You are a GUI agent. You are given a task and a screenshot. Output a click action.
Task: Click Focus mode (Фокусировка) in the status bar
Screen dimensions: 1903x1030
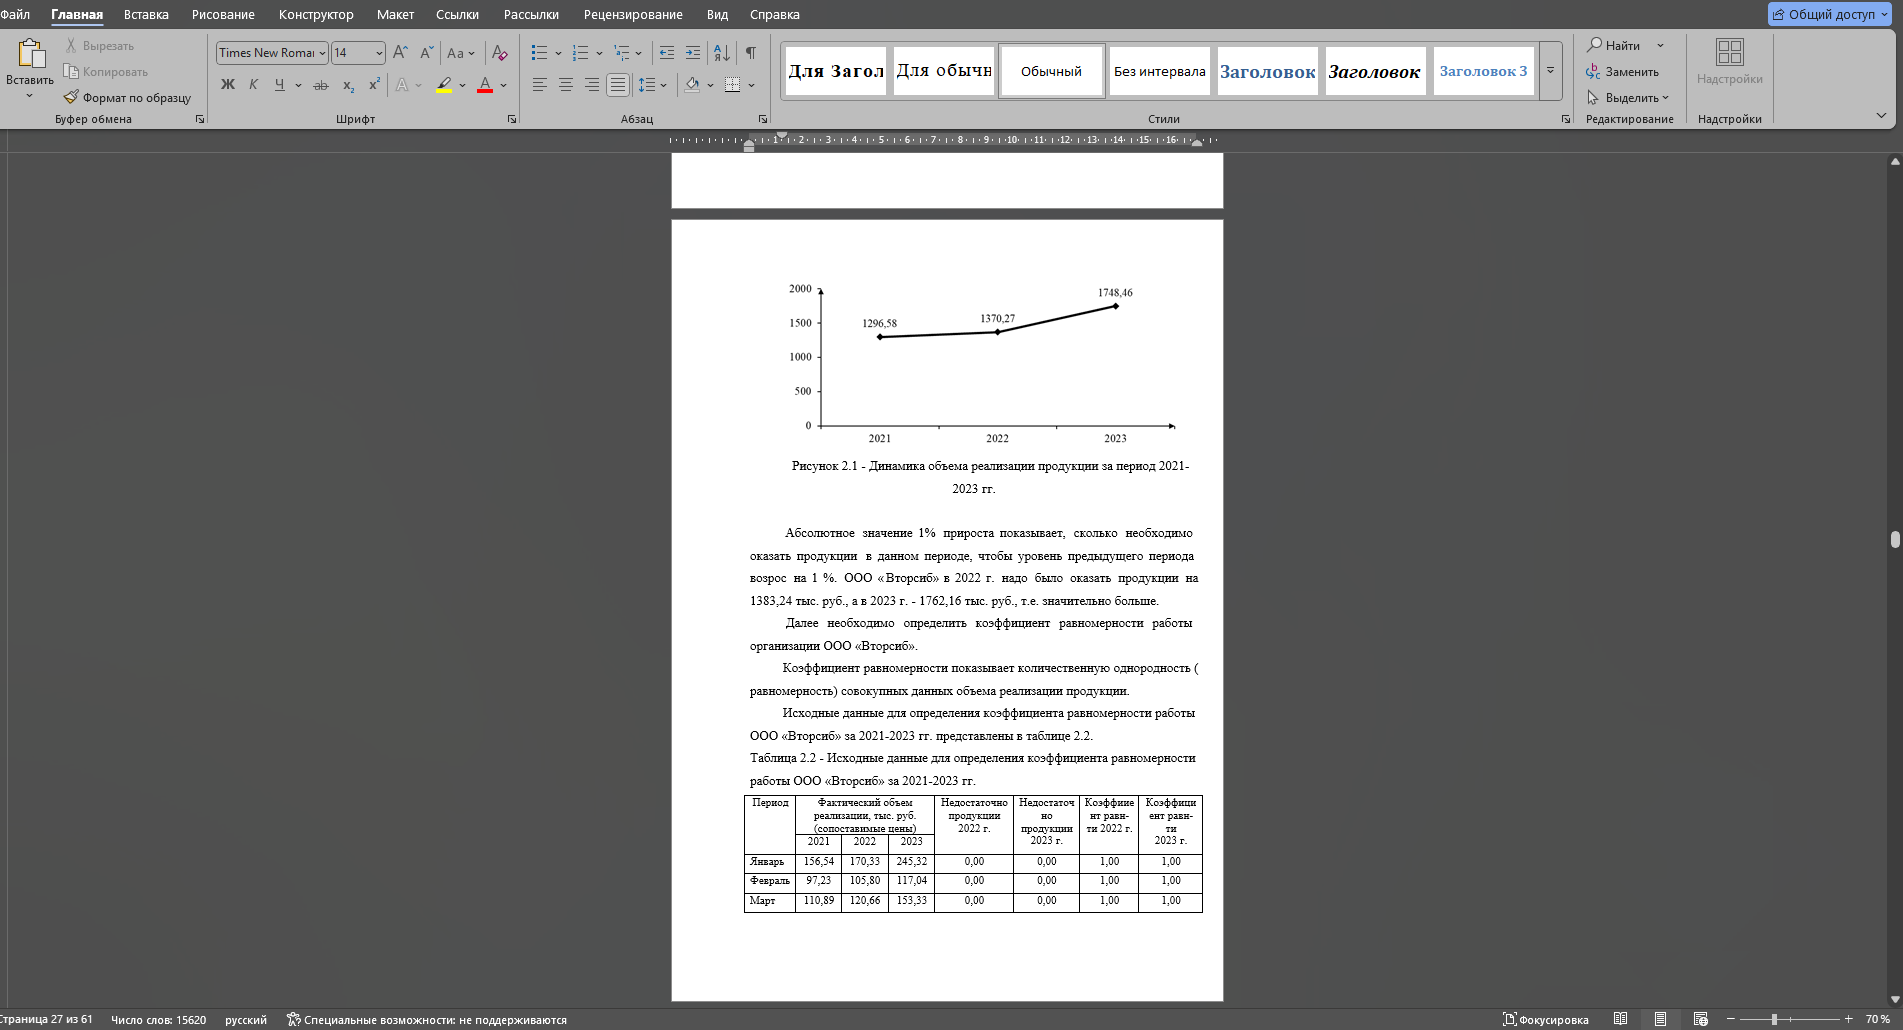(1546, 1019)
